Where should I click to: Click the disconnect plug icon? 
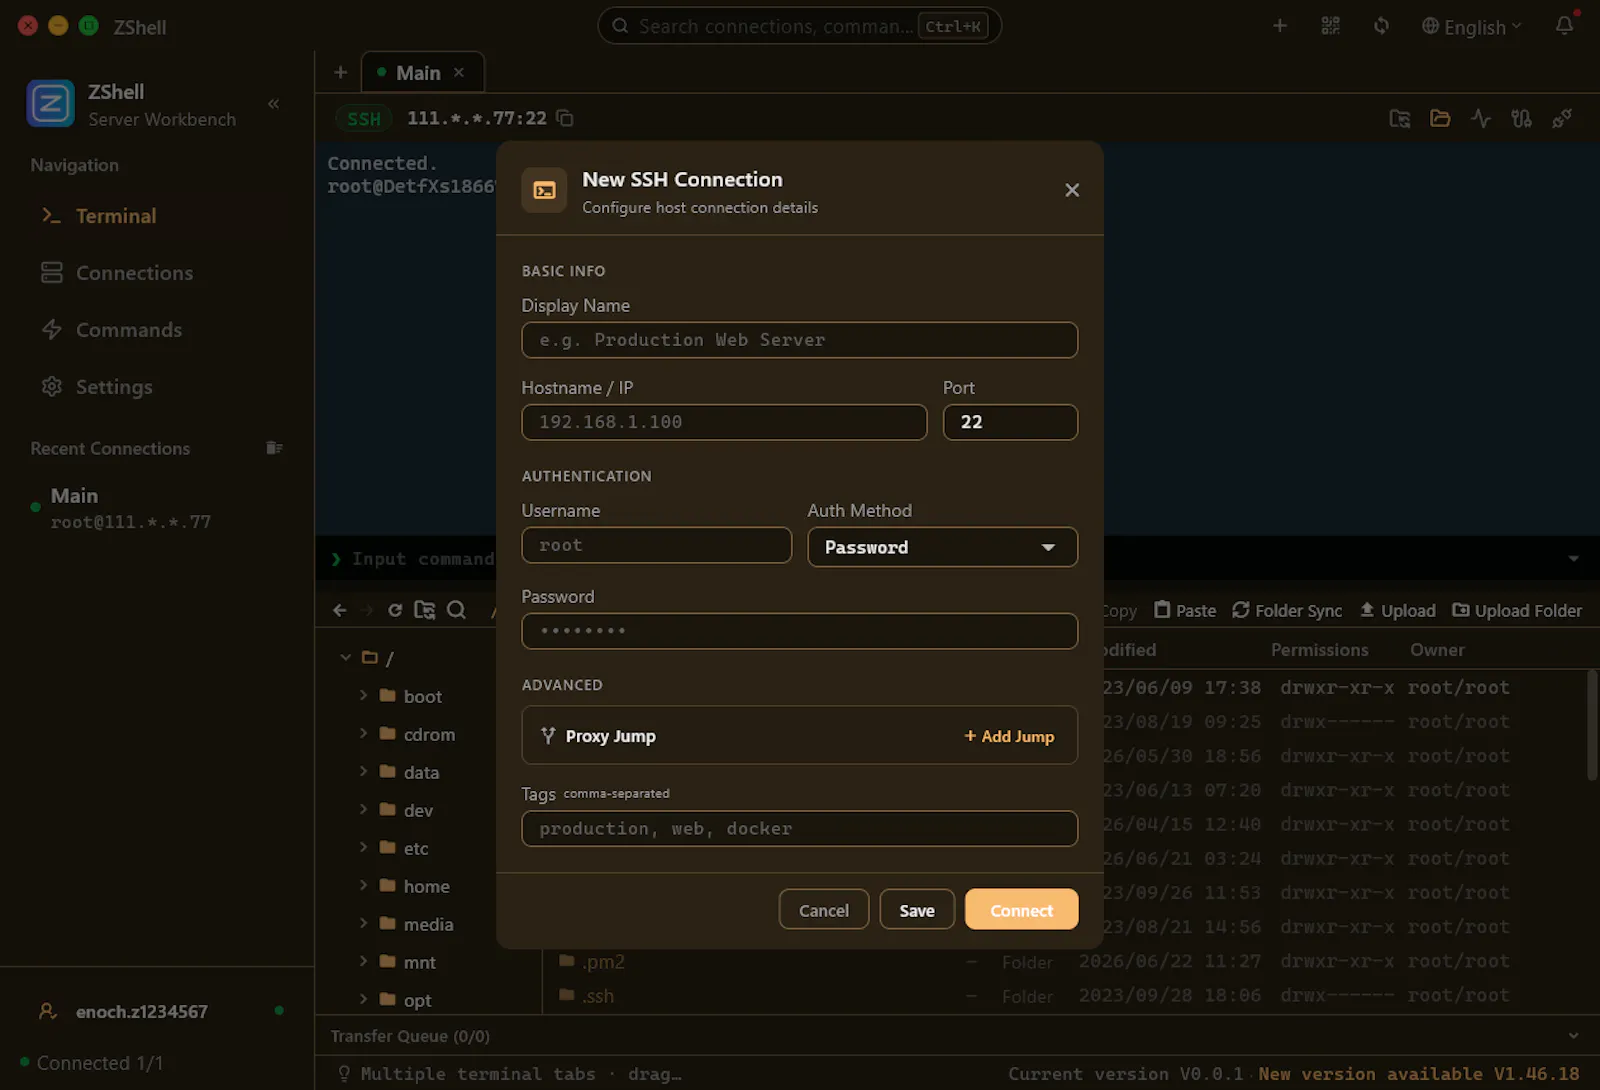point(1562,119)
